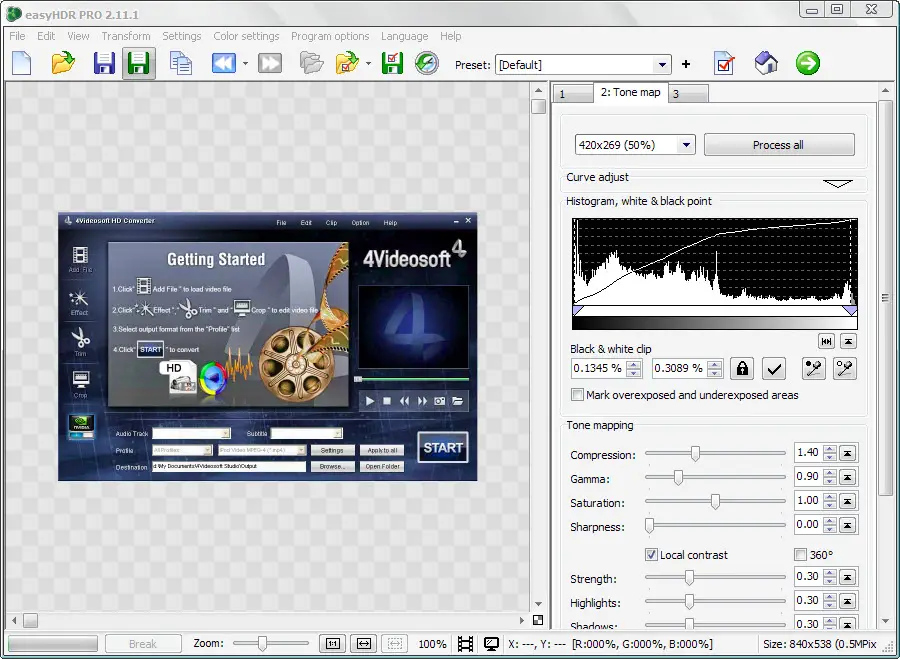
Task: Click the blue rewind Undo icon
Action: (x=223, y=63)
